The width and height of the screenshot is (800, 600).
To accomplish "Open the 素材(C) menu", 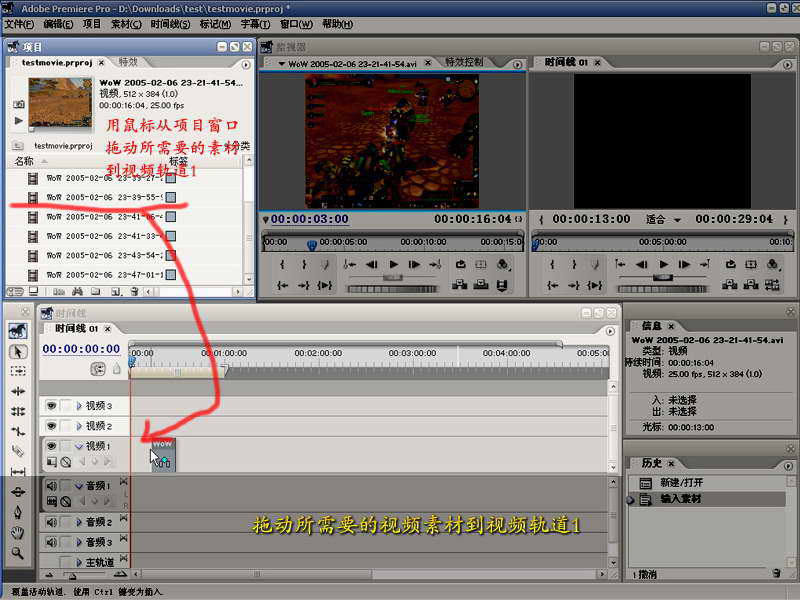I will pyautogui.click(x=126, y=24).
